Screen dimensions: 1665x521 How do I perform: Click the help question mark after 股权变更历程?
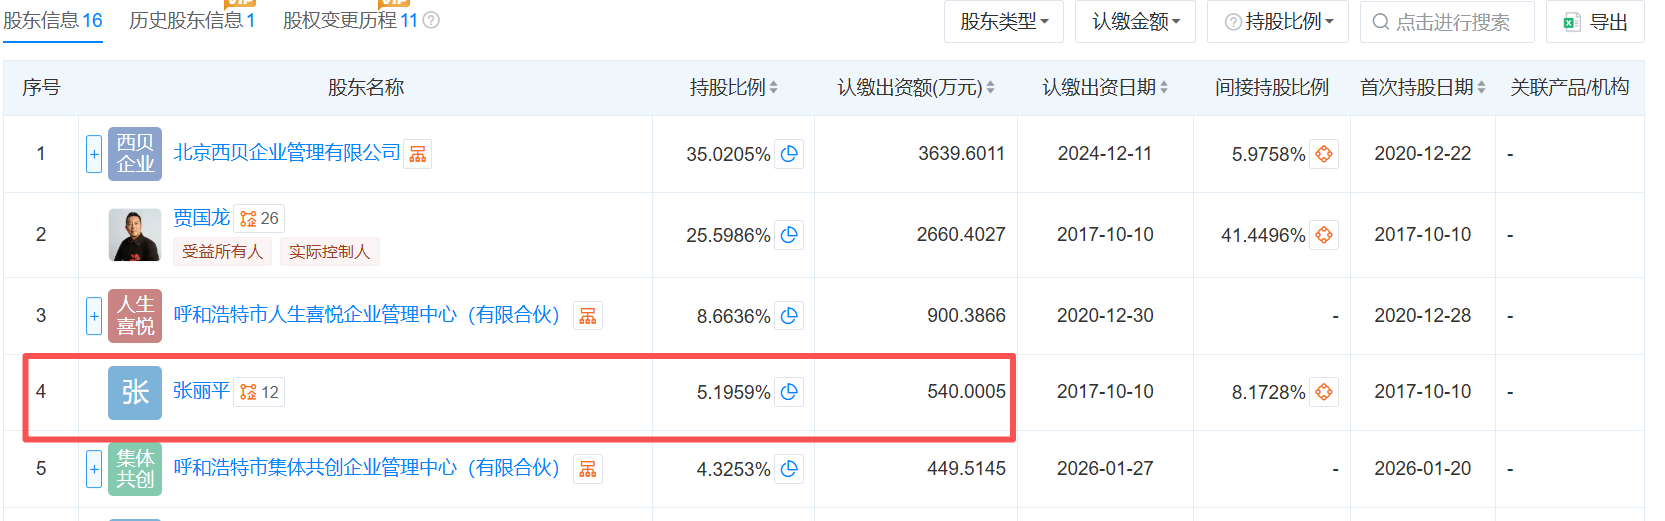coord(431,20)
